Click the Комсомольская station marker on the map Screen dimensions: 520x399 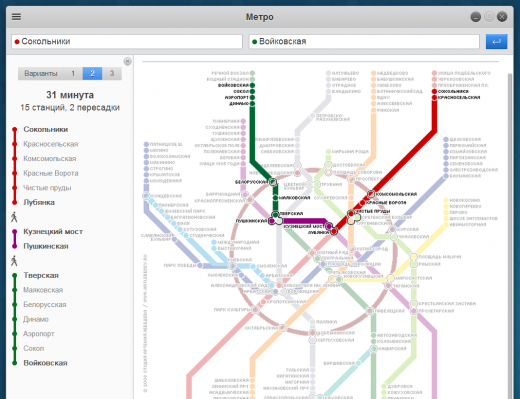click(371, 194)
